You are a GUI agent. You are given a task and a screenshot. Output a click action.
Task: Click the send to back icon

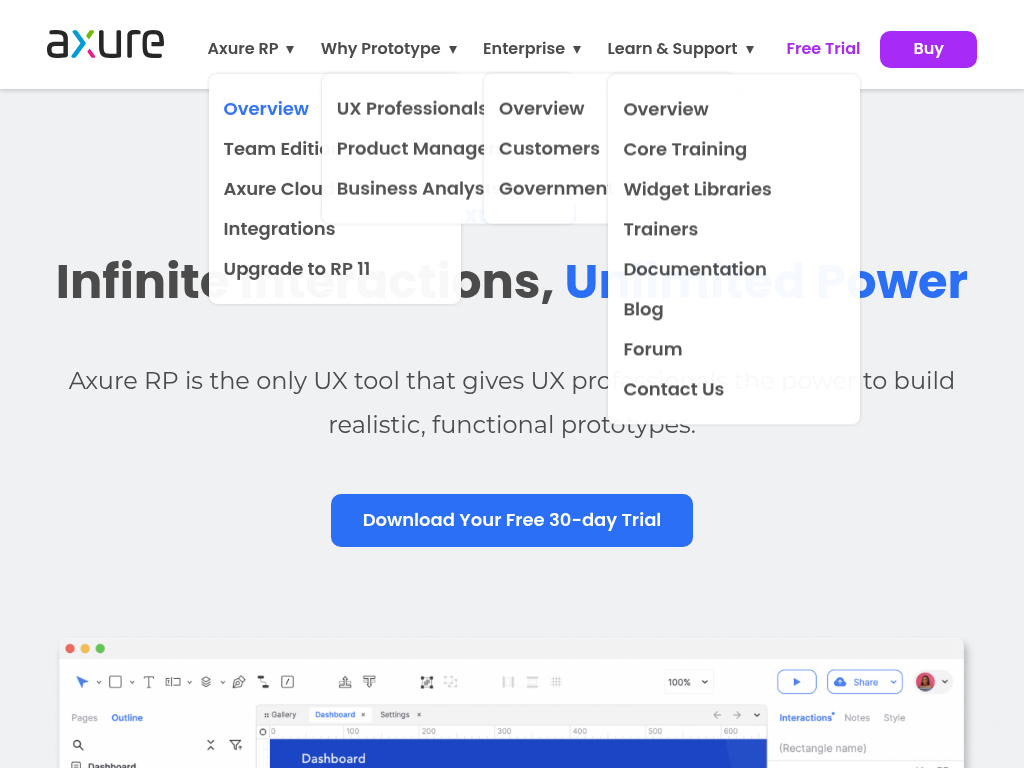coord(370,682)
